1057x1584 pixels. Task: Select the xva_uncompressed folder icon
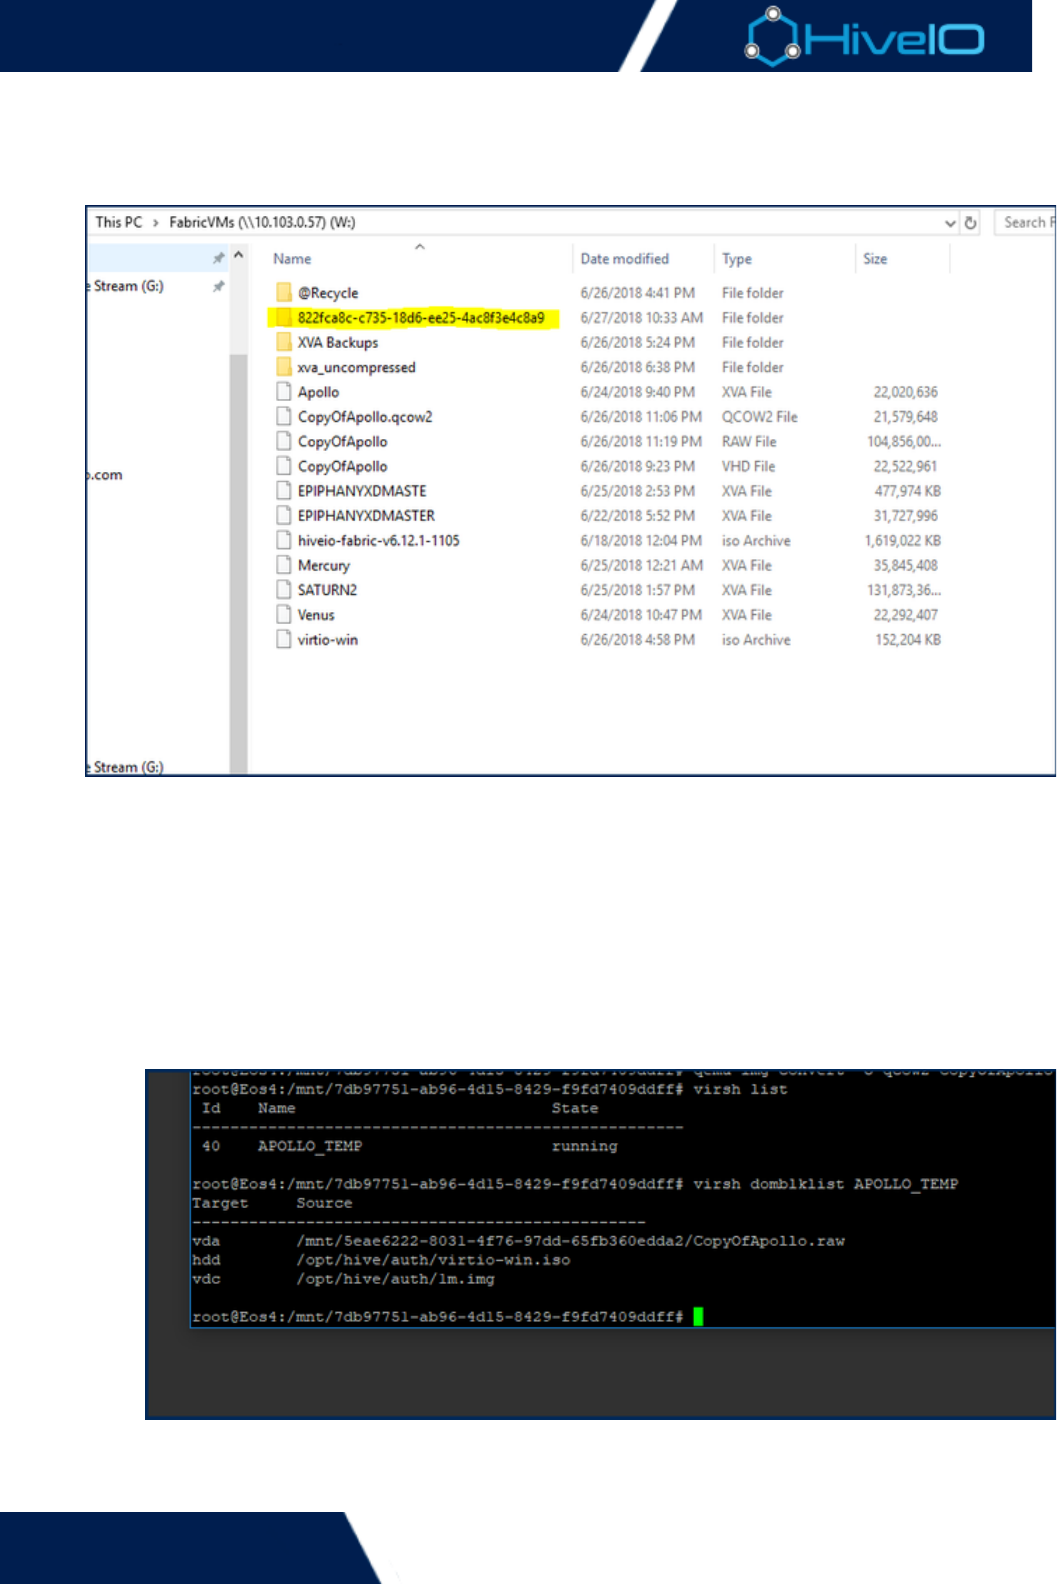coord(284,367)
